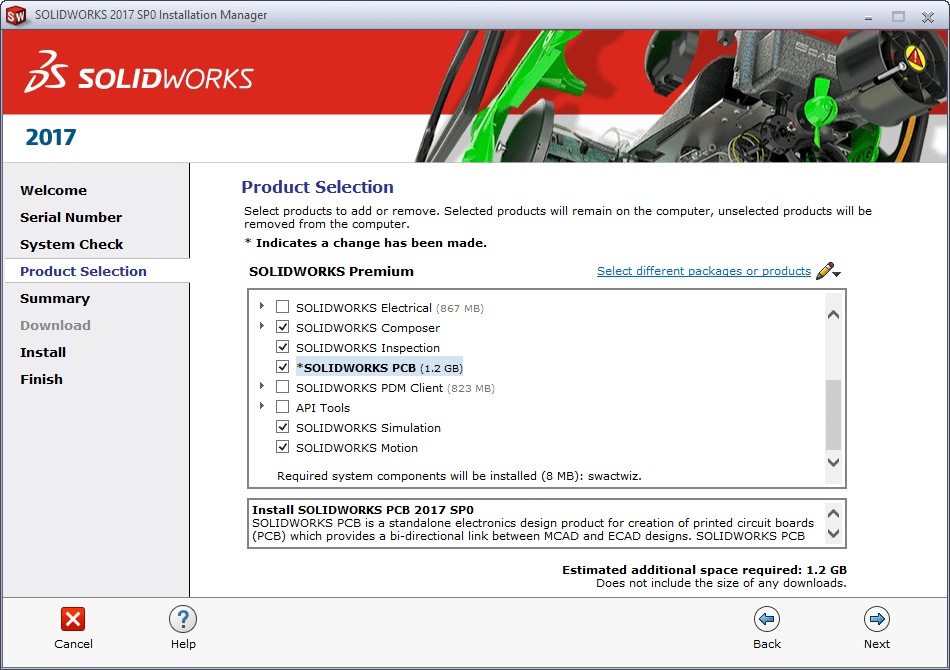Expand the SOLIDWORKS Composer tree node

263,327
